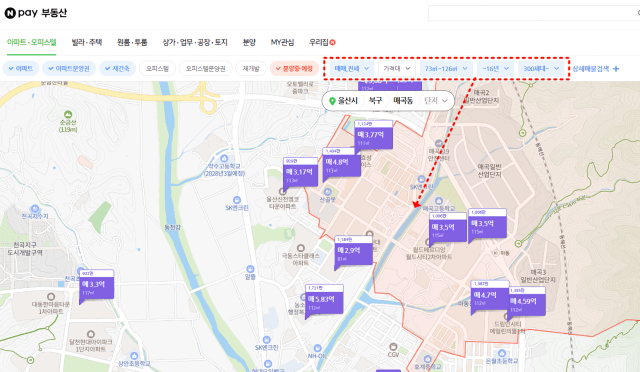640x372 pixels.
Task: Click the 순금산 mountain icon
Action: coord(68,114)
